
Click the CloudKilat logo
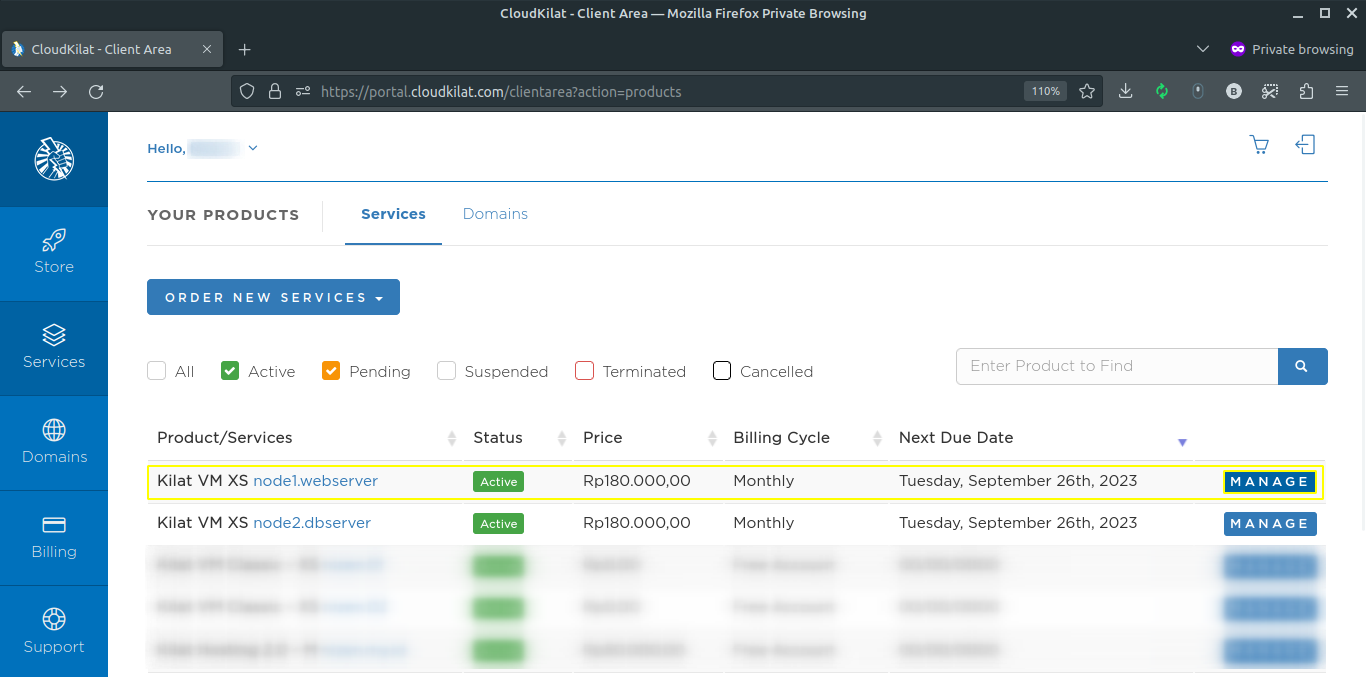click(54, 158)
